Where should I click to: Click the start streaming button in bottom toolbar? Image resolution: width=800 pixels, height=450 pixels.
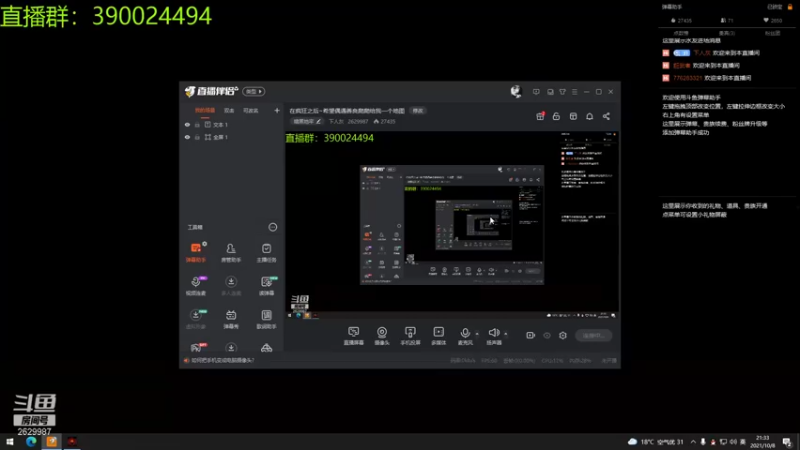click(593, 335)
